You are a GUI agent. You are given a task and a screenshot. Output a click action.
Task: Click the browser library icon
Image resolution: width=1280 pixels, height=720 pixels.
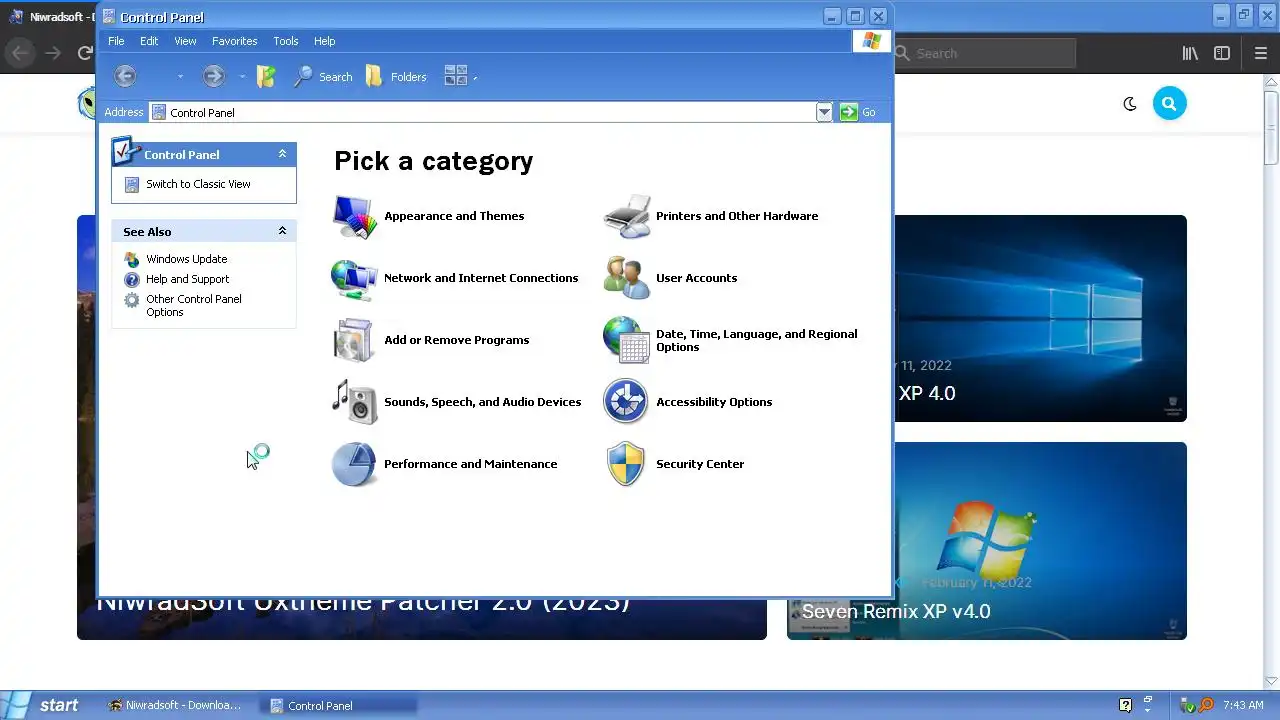click(1190, 54)
